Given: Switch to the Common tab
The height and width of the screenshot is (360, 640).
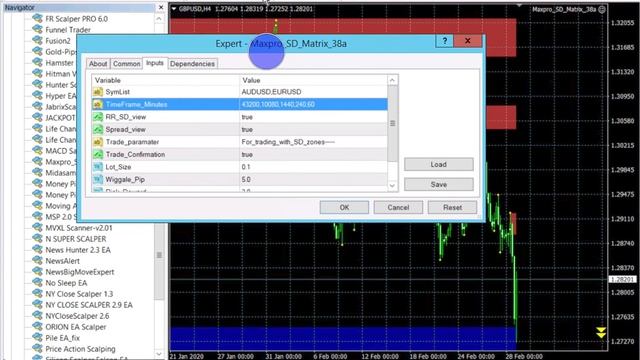Looking at the screenshot, I should [127, 64].
